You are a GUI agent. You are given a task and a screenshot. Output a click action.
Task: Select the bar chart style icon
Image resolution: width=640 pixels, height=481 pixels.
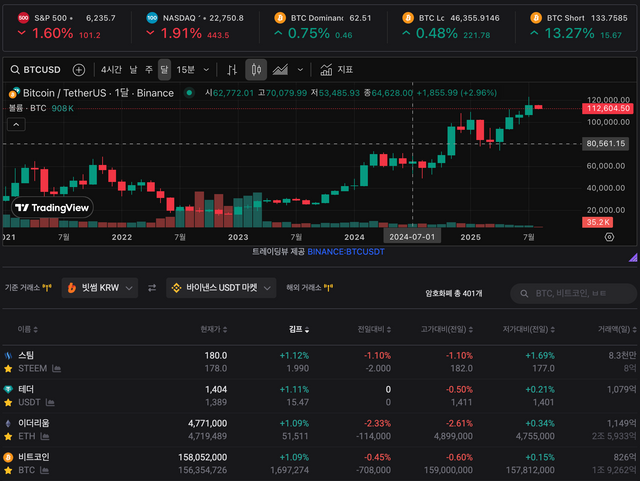[x=232, y=70]
